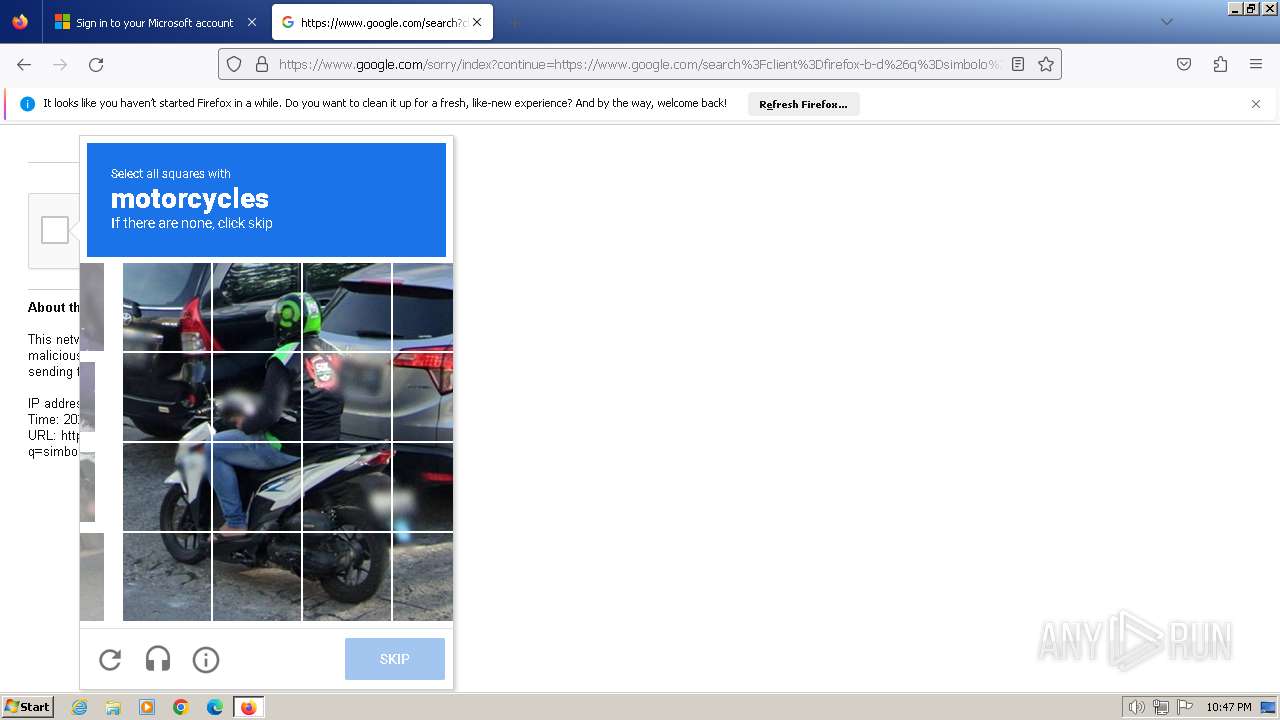Click the URL address bar
Screen dimensions: 1280x720
pyautogui.click(x=640, y=64)
